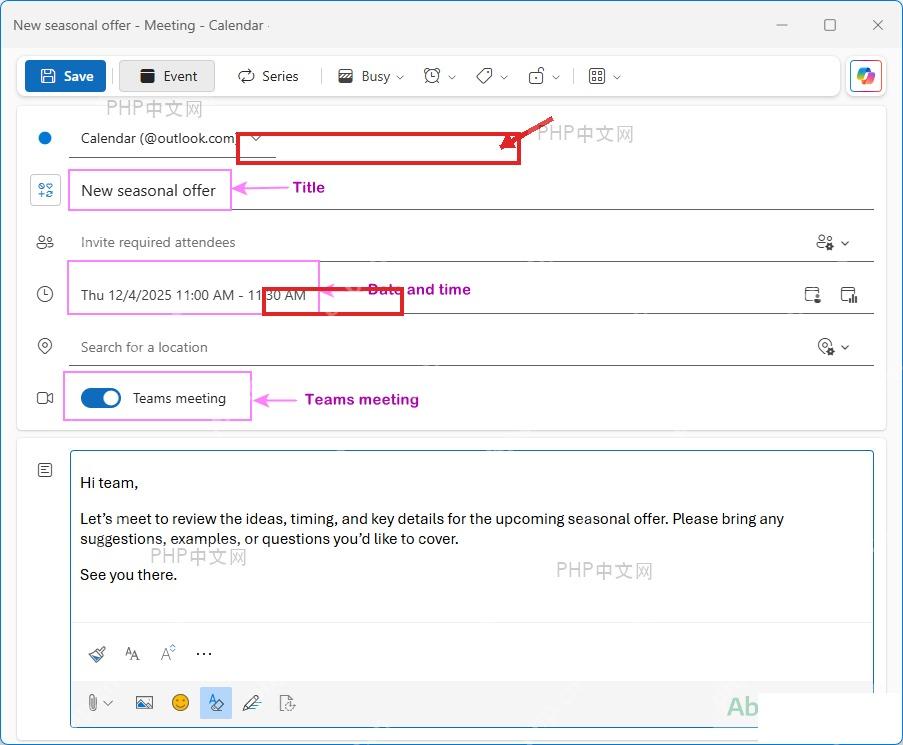Click the attach file paperclip icon

click(x=92, y=702)
